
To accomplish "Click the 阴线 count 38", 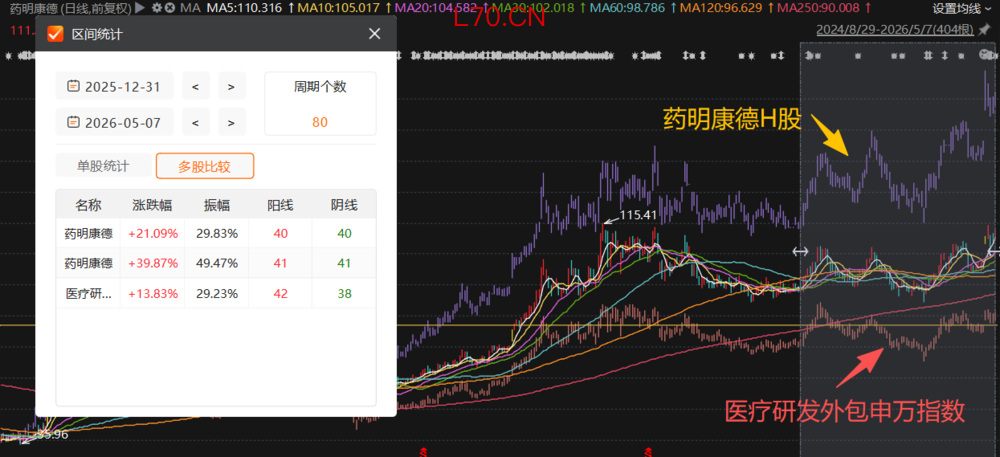I will tap(344, 294).
